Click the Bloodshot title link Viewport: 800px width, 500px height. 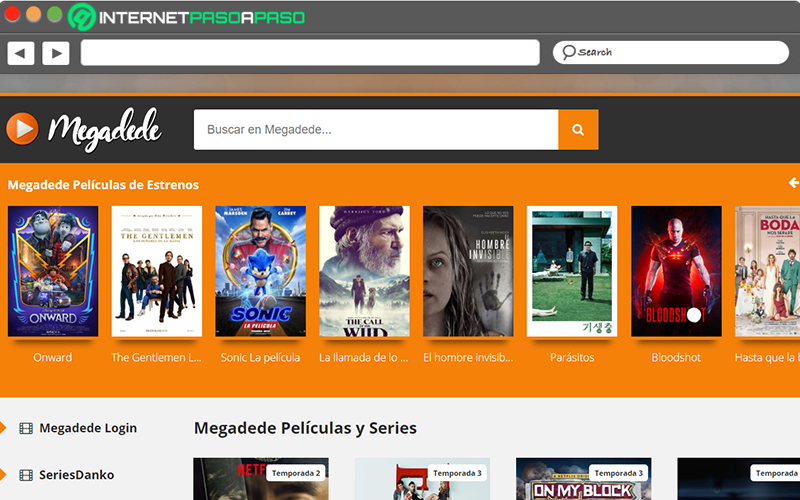coord(676,357)
